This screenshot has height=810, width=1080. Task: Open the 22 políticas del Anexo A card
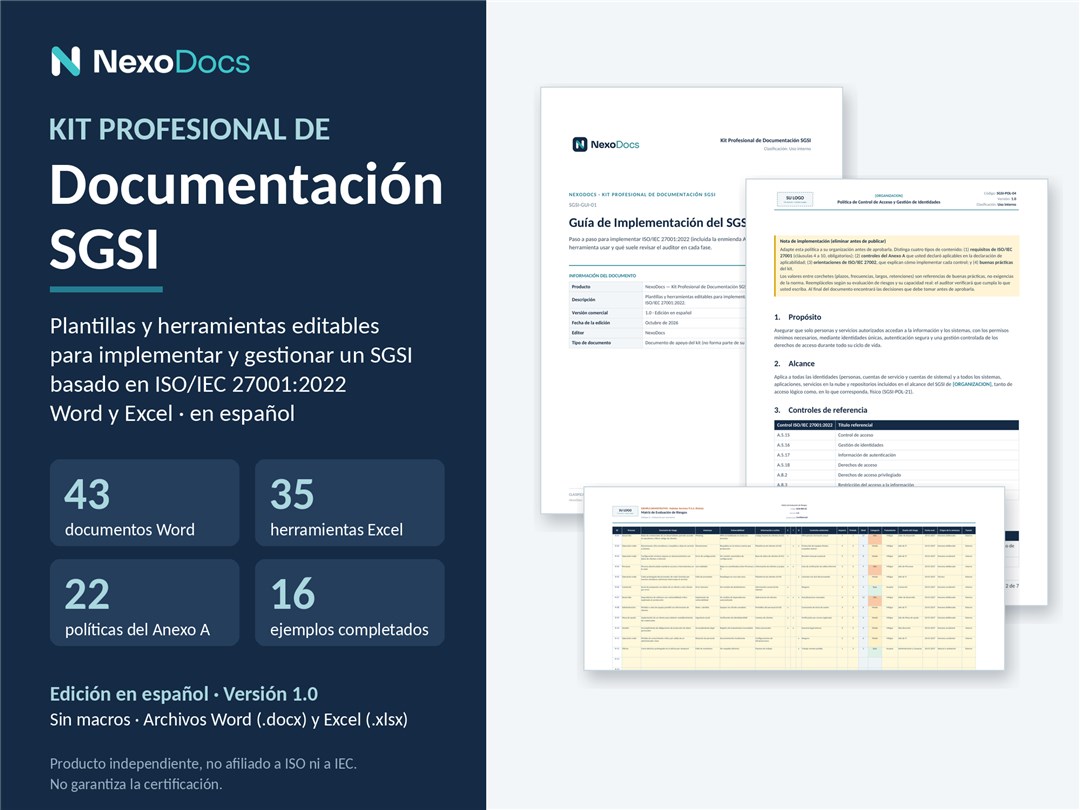pos(145,603)
